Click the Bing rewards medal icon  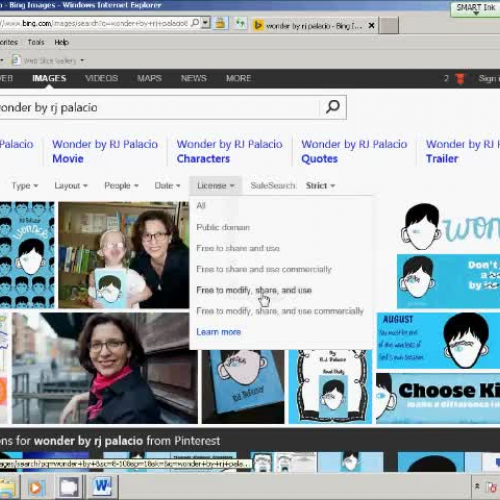click(460, 79)
